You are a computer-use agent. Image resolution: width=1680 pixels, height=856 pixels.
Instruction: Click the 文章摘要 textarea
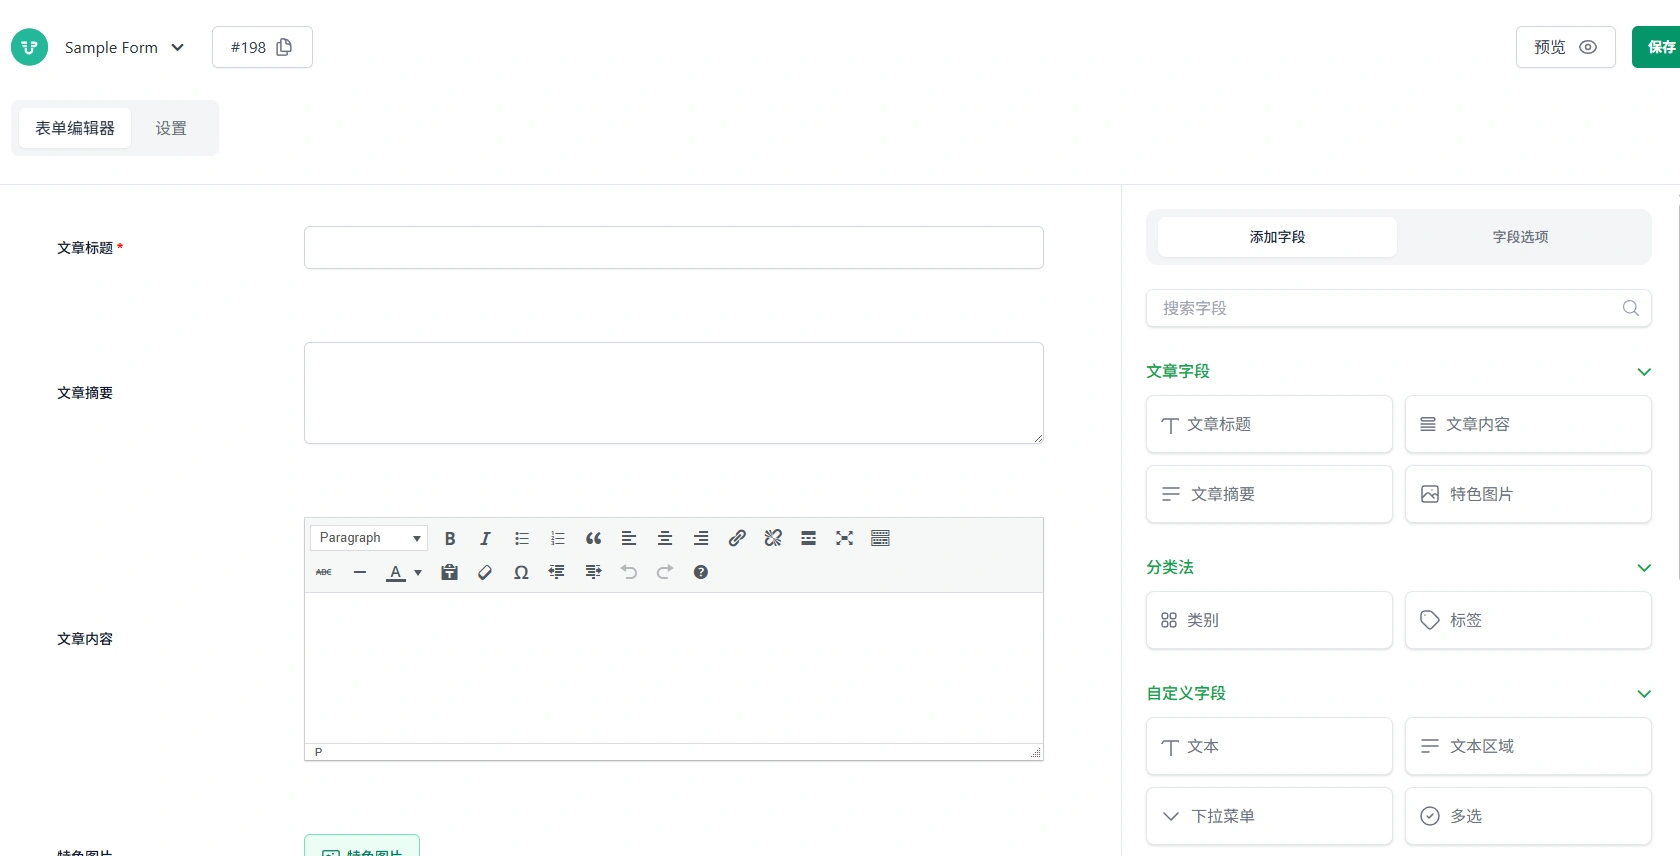pos(674,393)
